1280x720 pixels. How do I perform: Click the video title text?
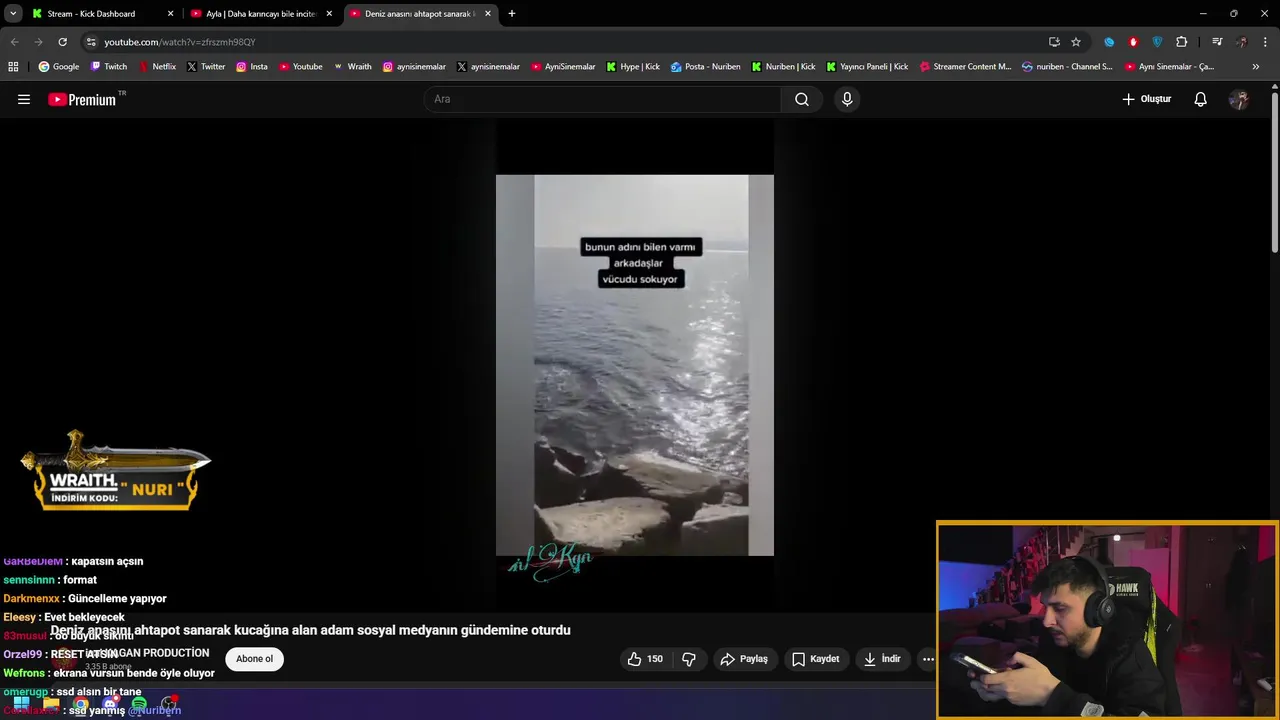pos(311,630)
